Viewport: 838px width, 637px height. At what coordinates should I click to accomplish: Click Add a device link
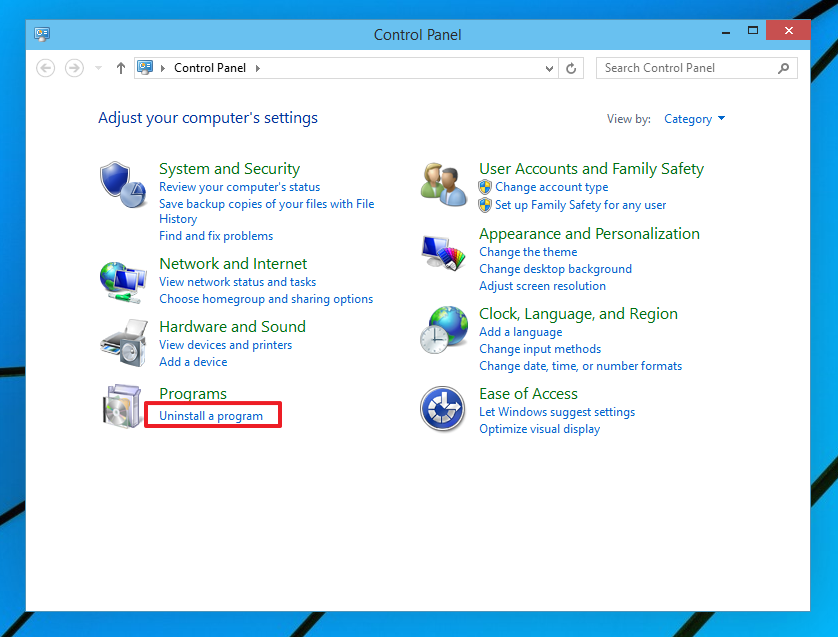point(193,362)
